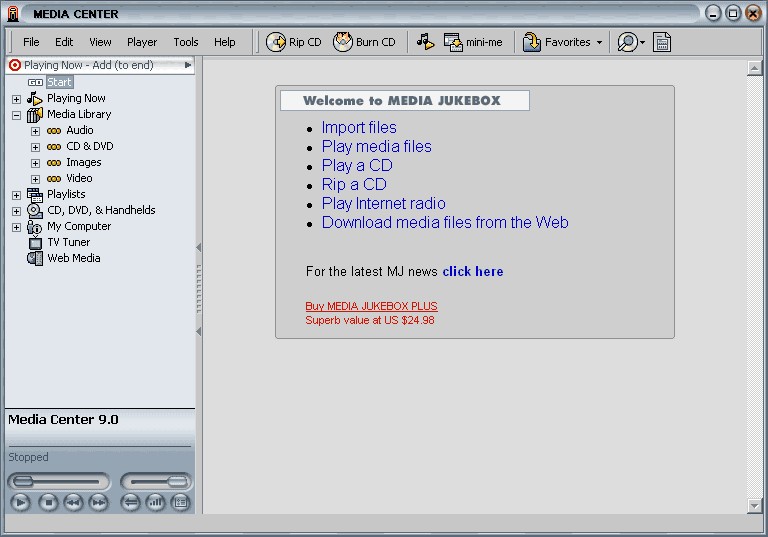Toggle the equalizer bars button
The image size is (768, 537).
[x=155, y=503]
